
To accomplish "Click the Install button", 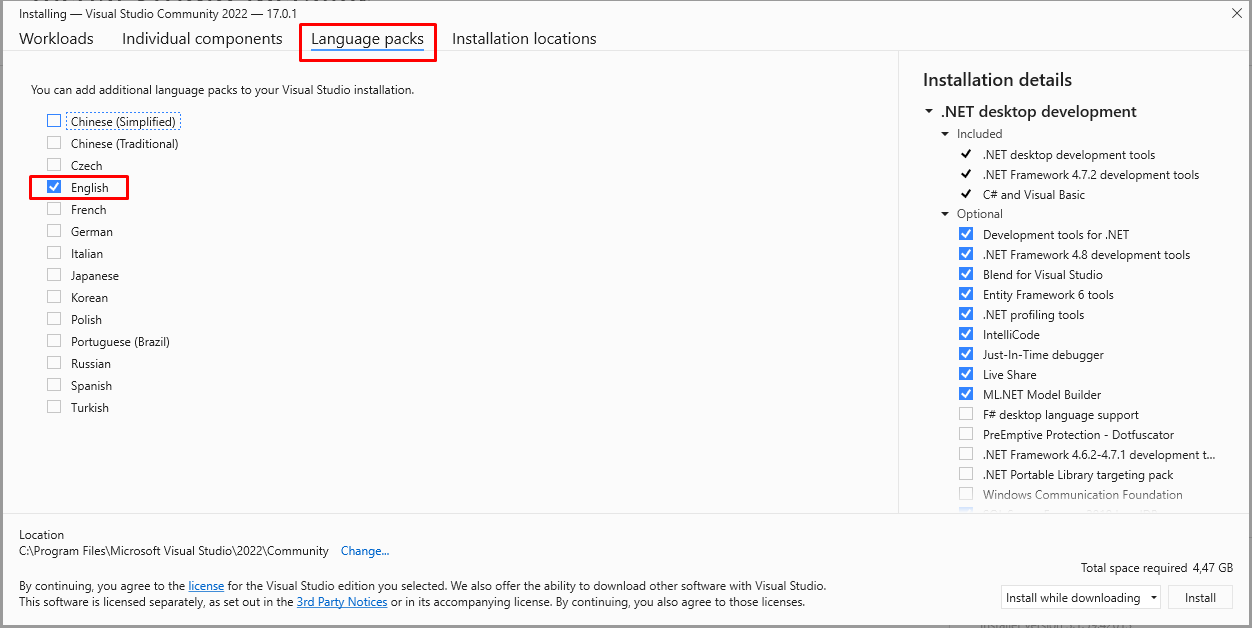I will [1200, 598].
